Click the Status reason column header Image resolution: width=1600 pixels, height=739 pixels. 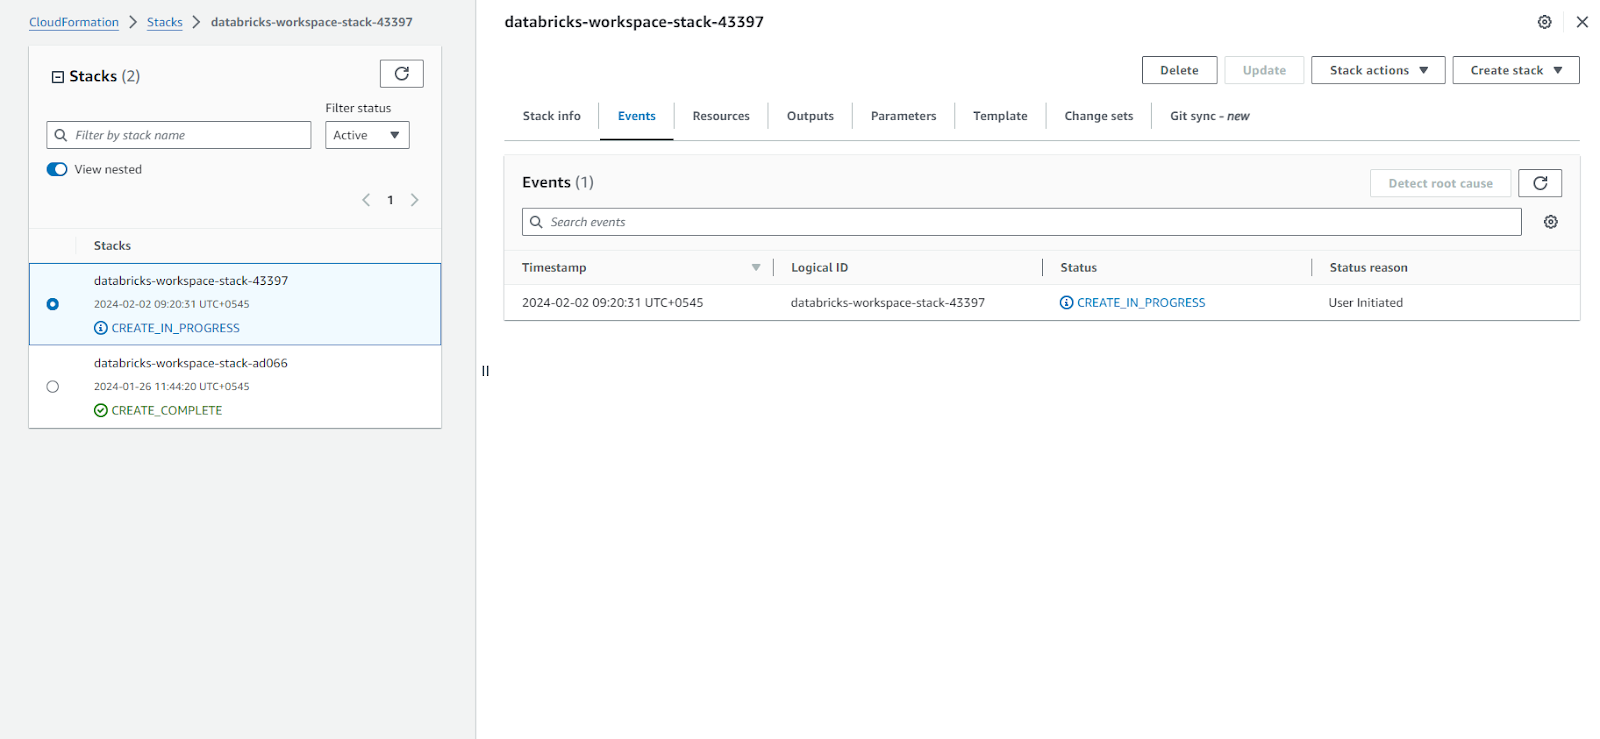coord(1368,268)
